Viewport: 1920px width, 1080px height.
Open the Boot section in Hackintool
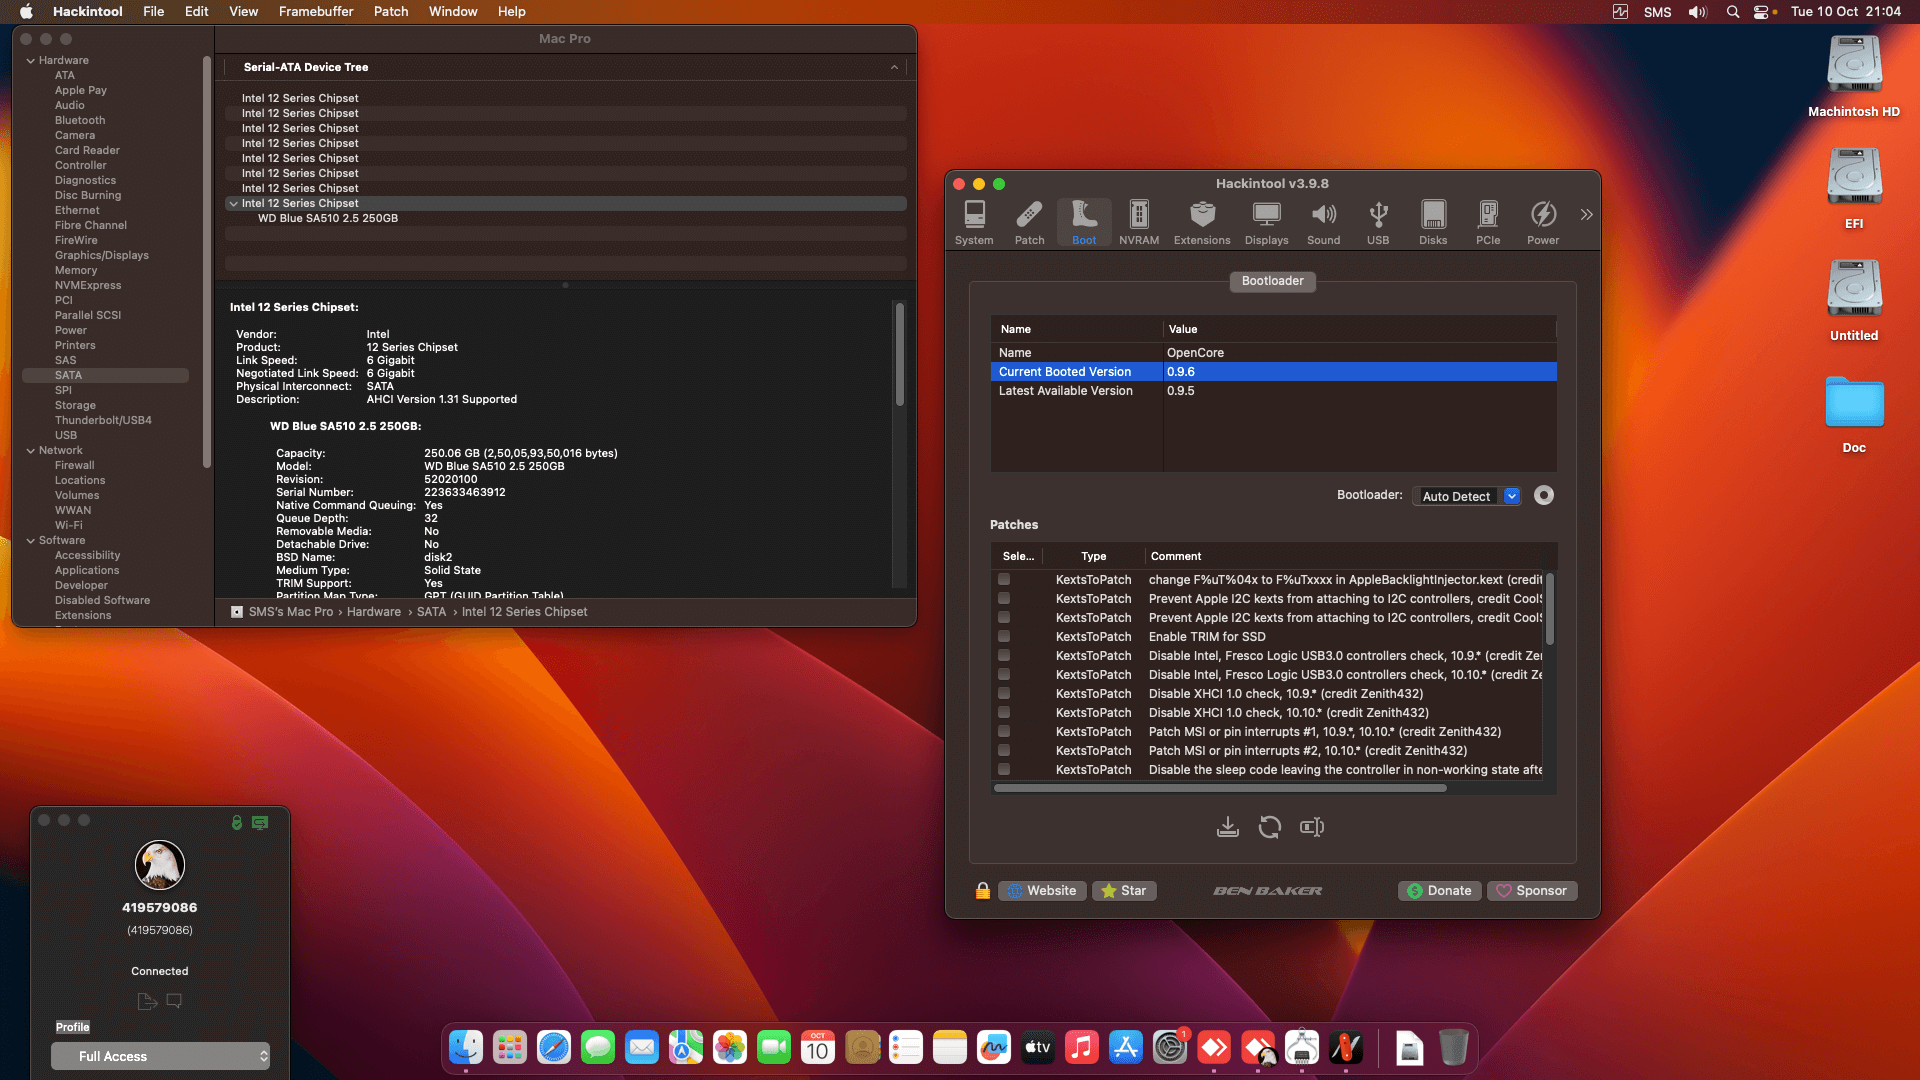pos(1083,220)
